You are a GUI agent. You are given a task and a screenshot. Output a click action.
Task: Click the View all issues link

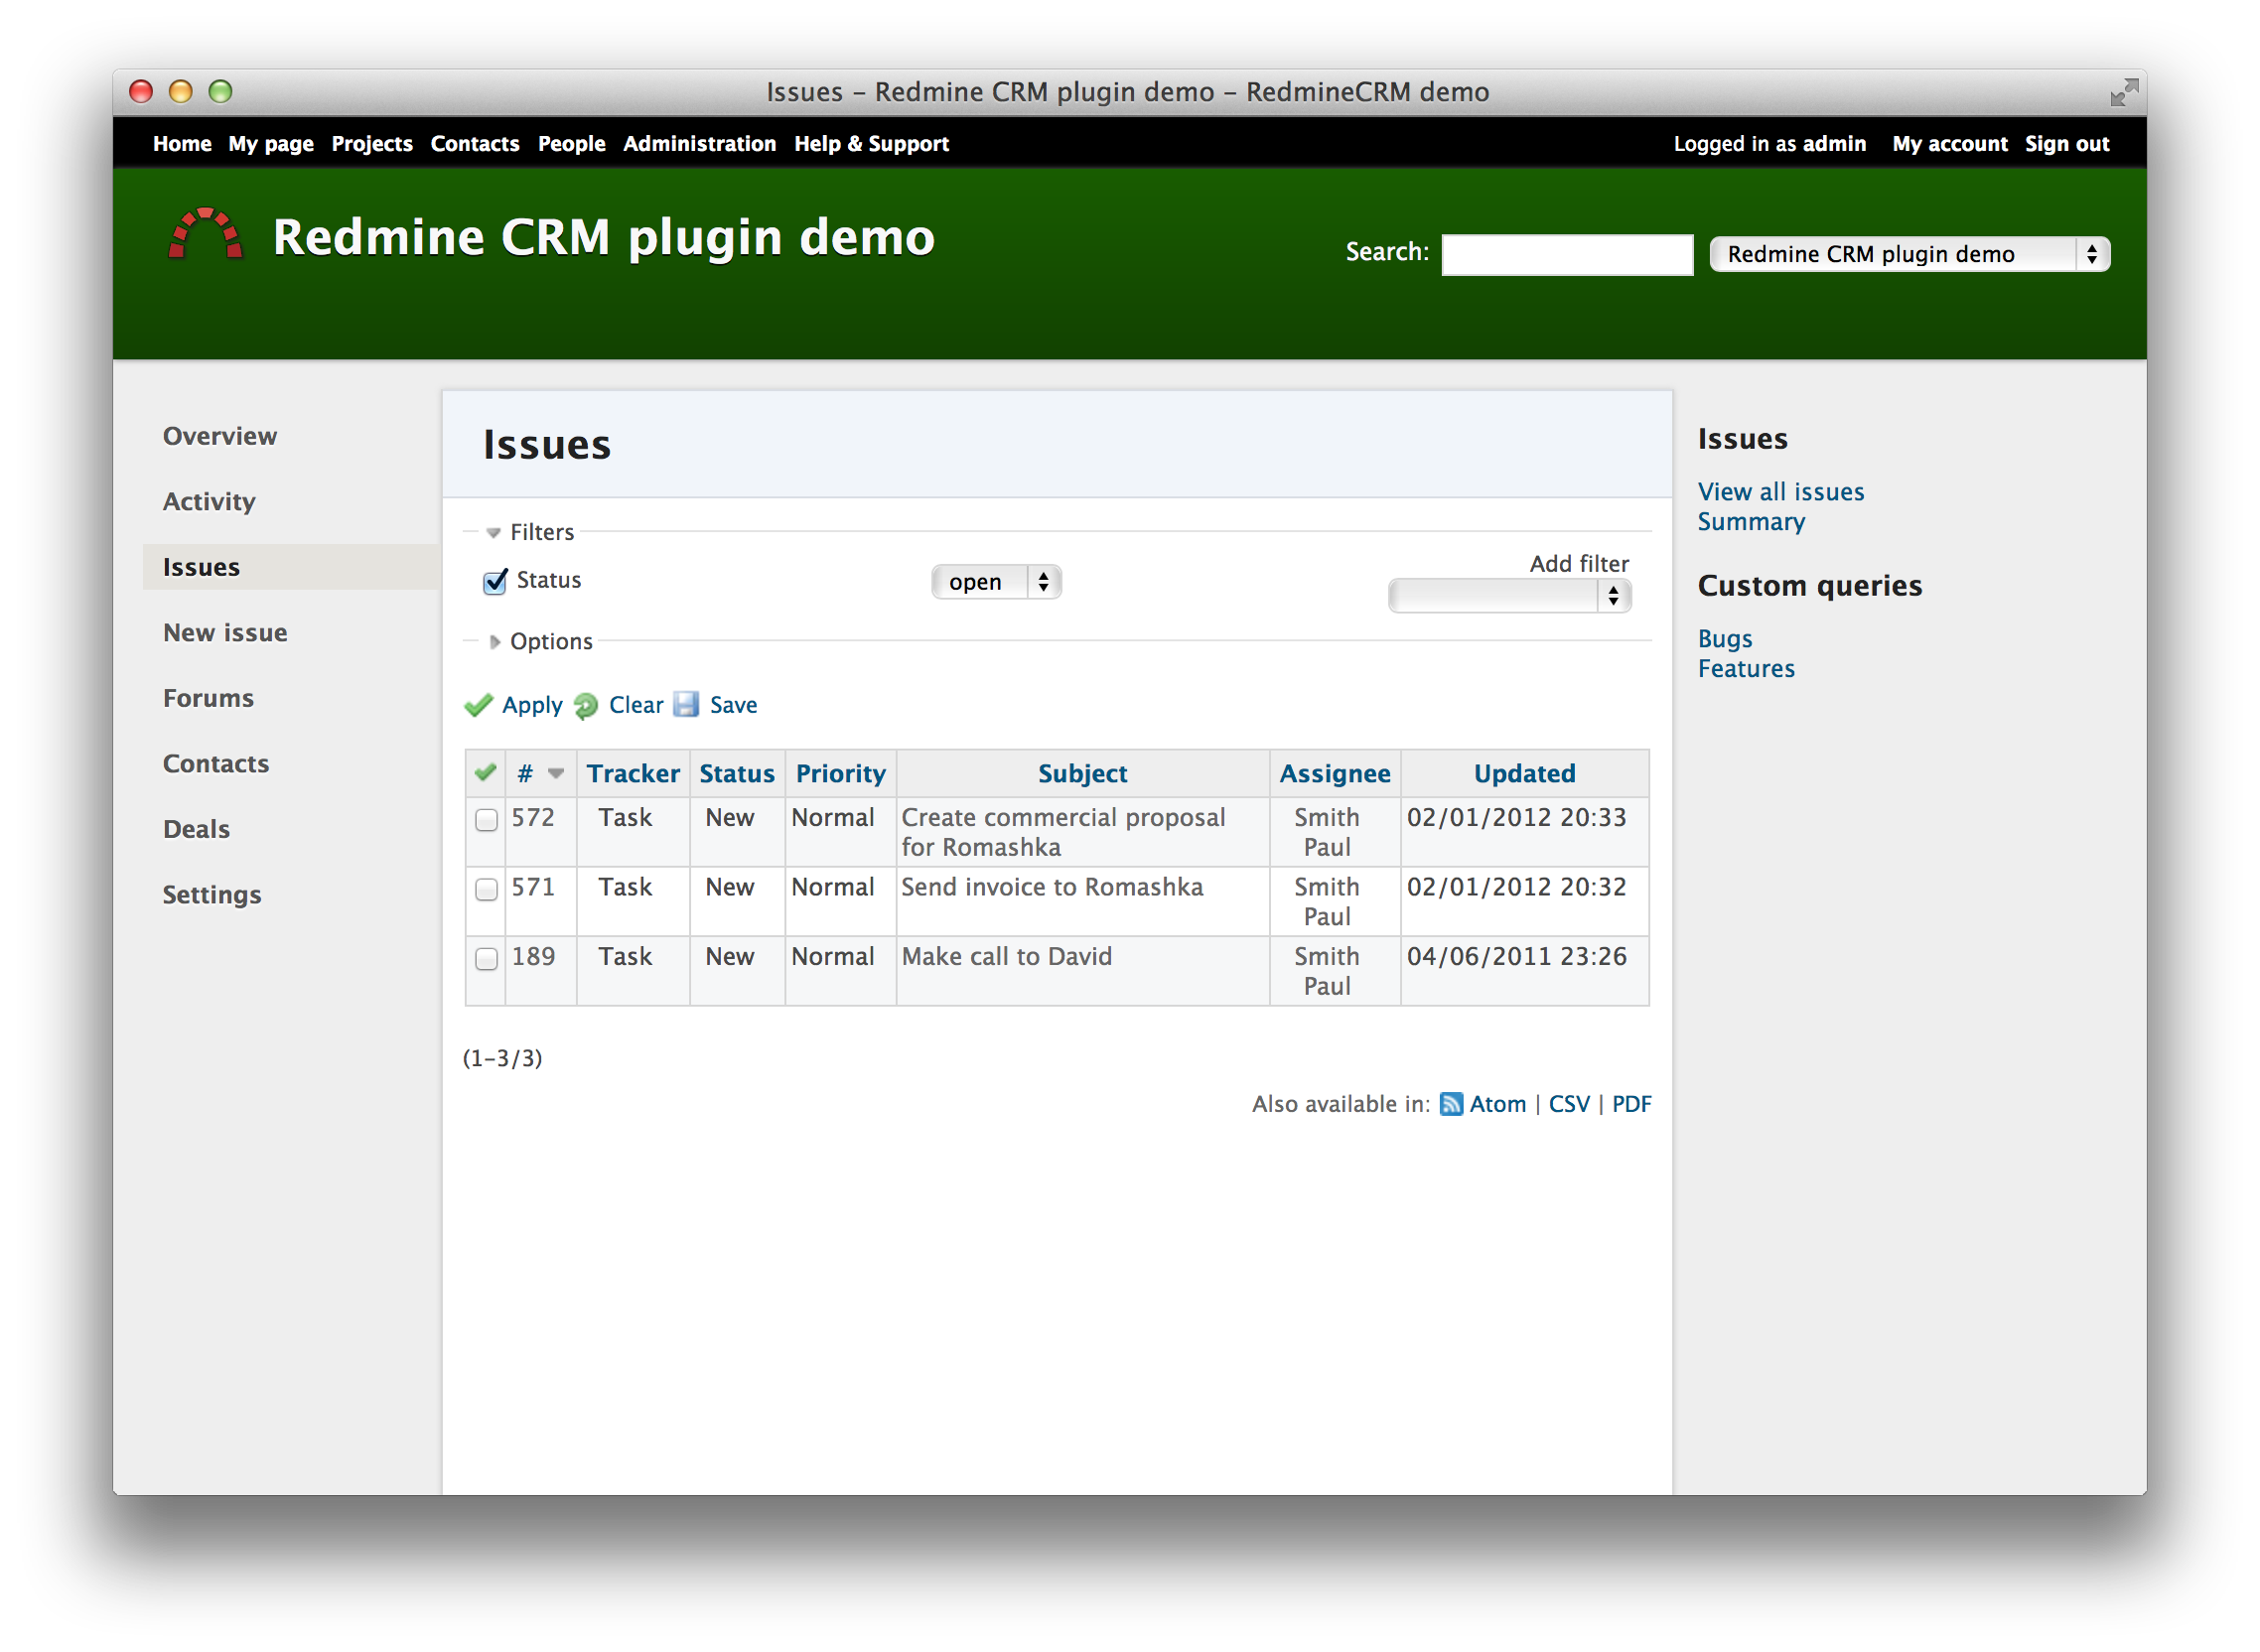[1780, 492]
